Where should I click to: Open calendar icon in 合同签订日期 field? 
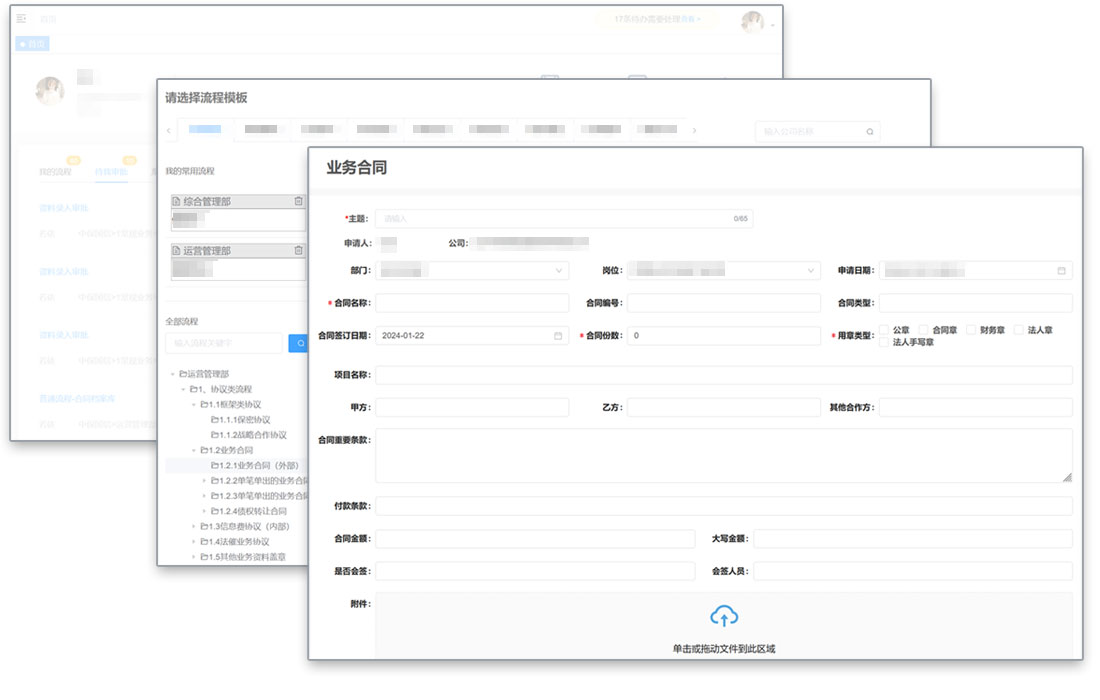(x=558, y=336)
